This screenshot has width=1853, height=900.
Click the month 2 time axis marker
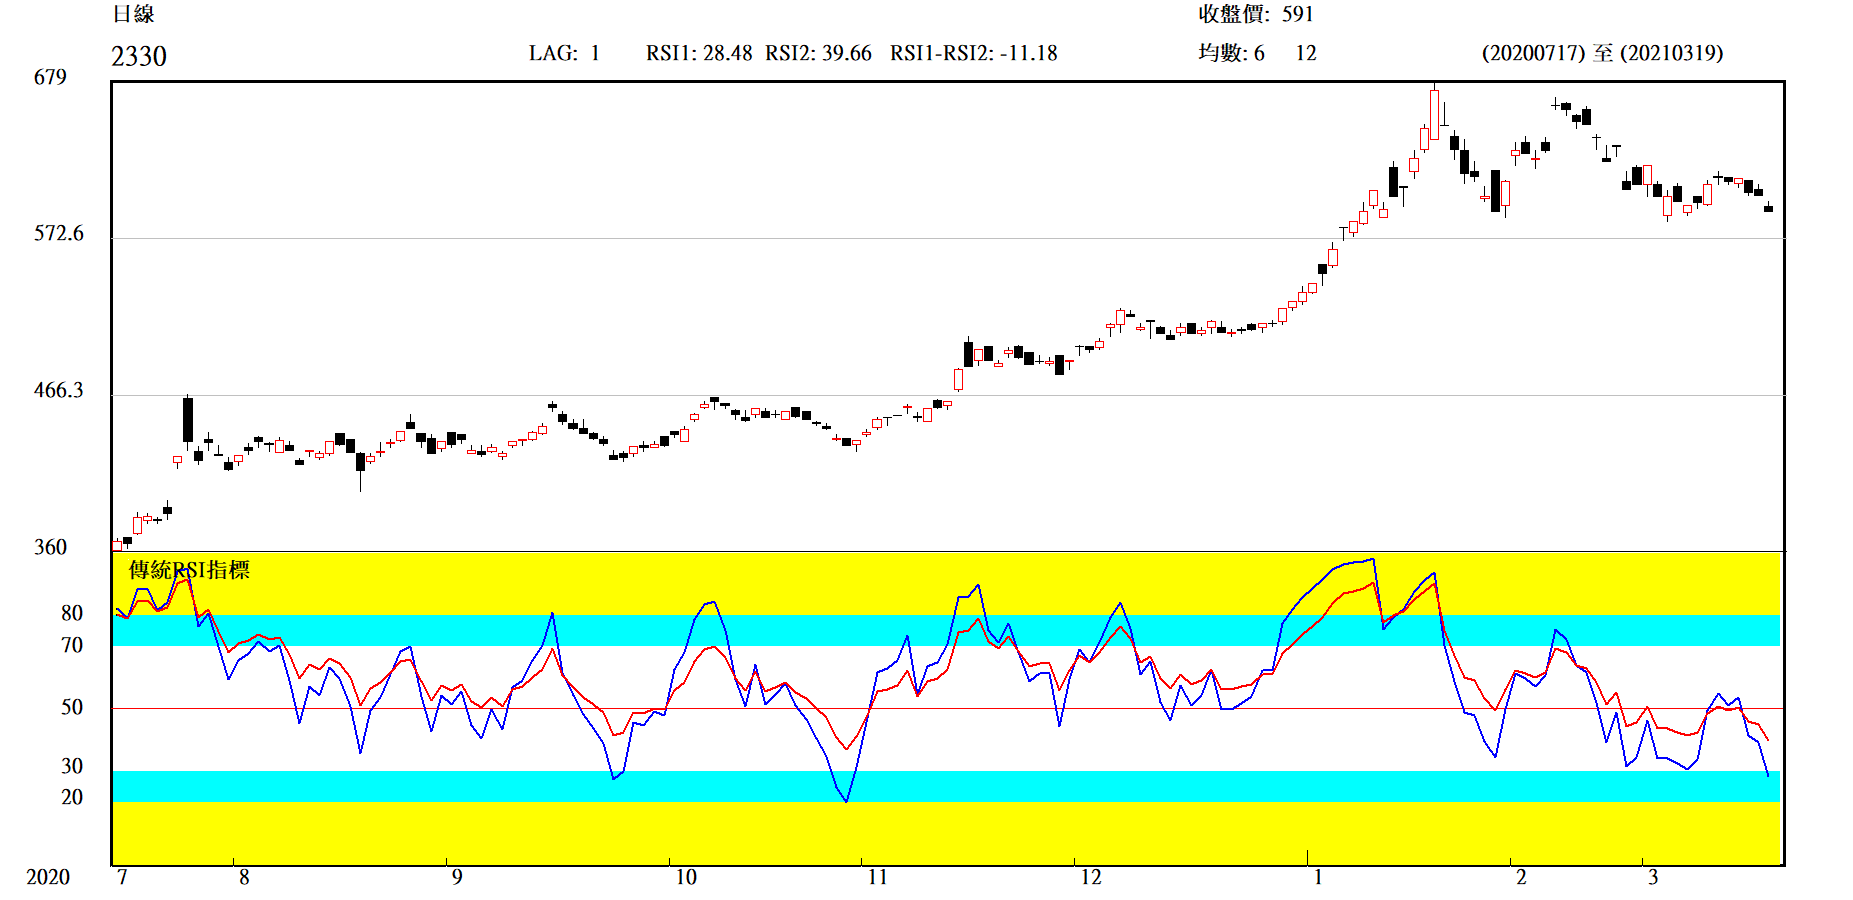(1521, 877)
